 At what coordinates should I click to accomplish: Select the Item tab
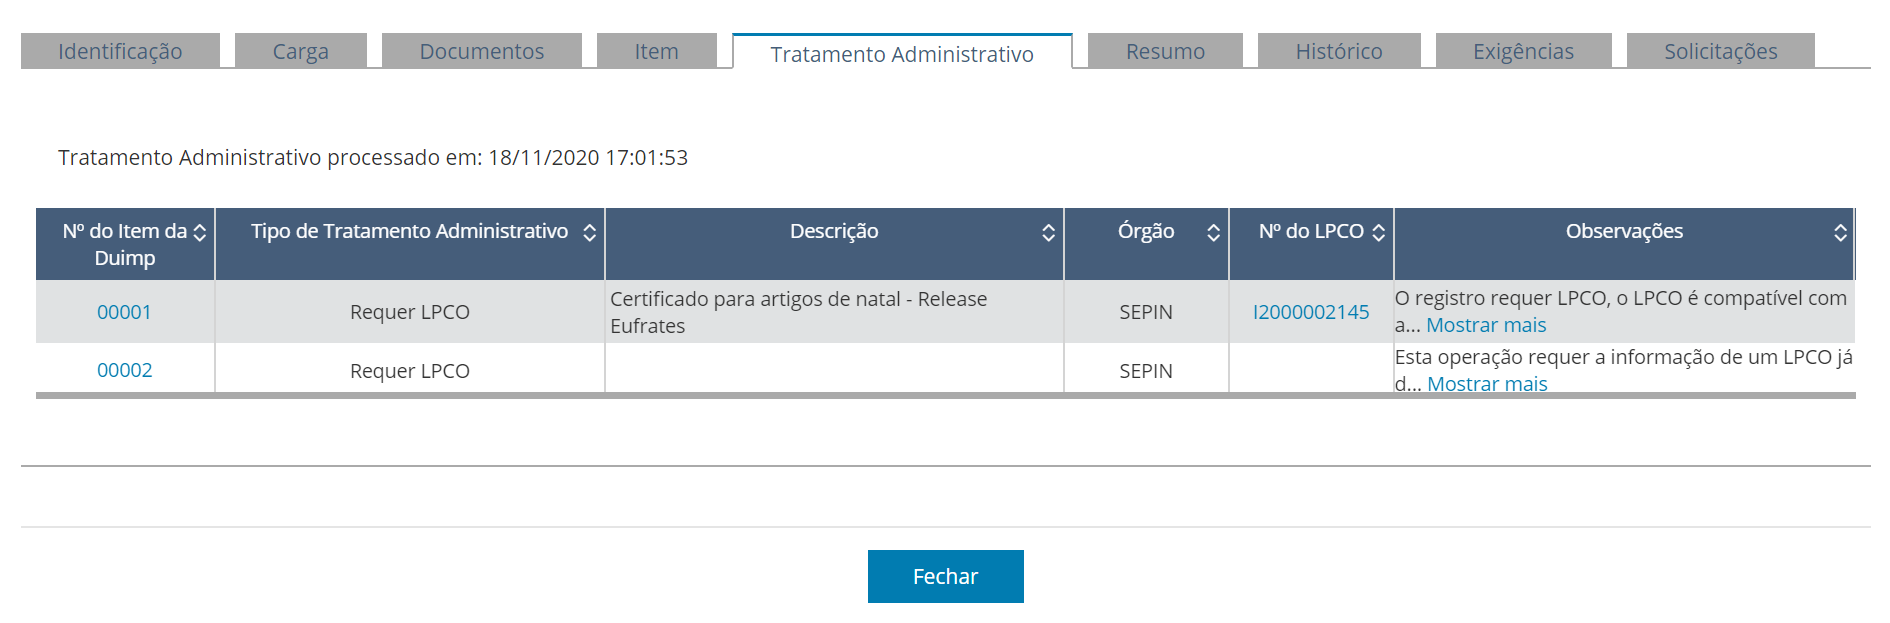click(656, 51)
